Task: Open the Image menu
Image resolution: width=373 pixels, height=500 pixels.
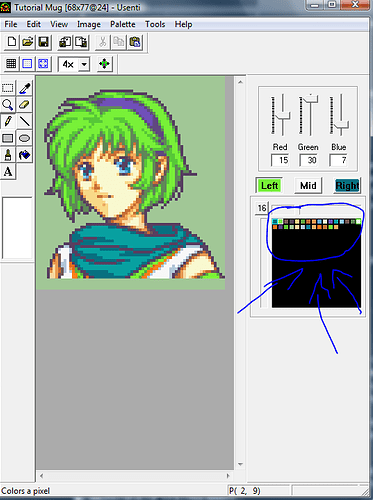Action: coord(89,24)
